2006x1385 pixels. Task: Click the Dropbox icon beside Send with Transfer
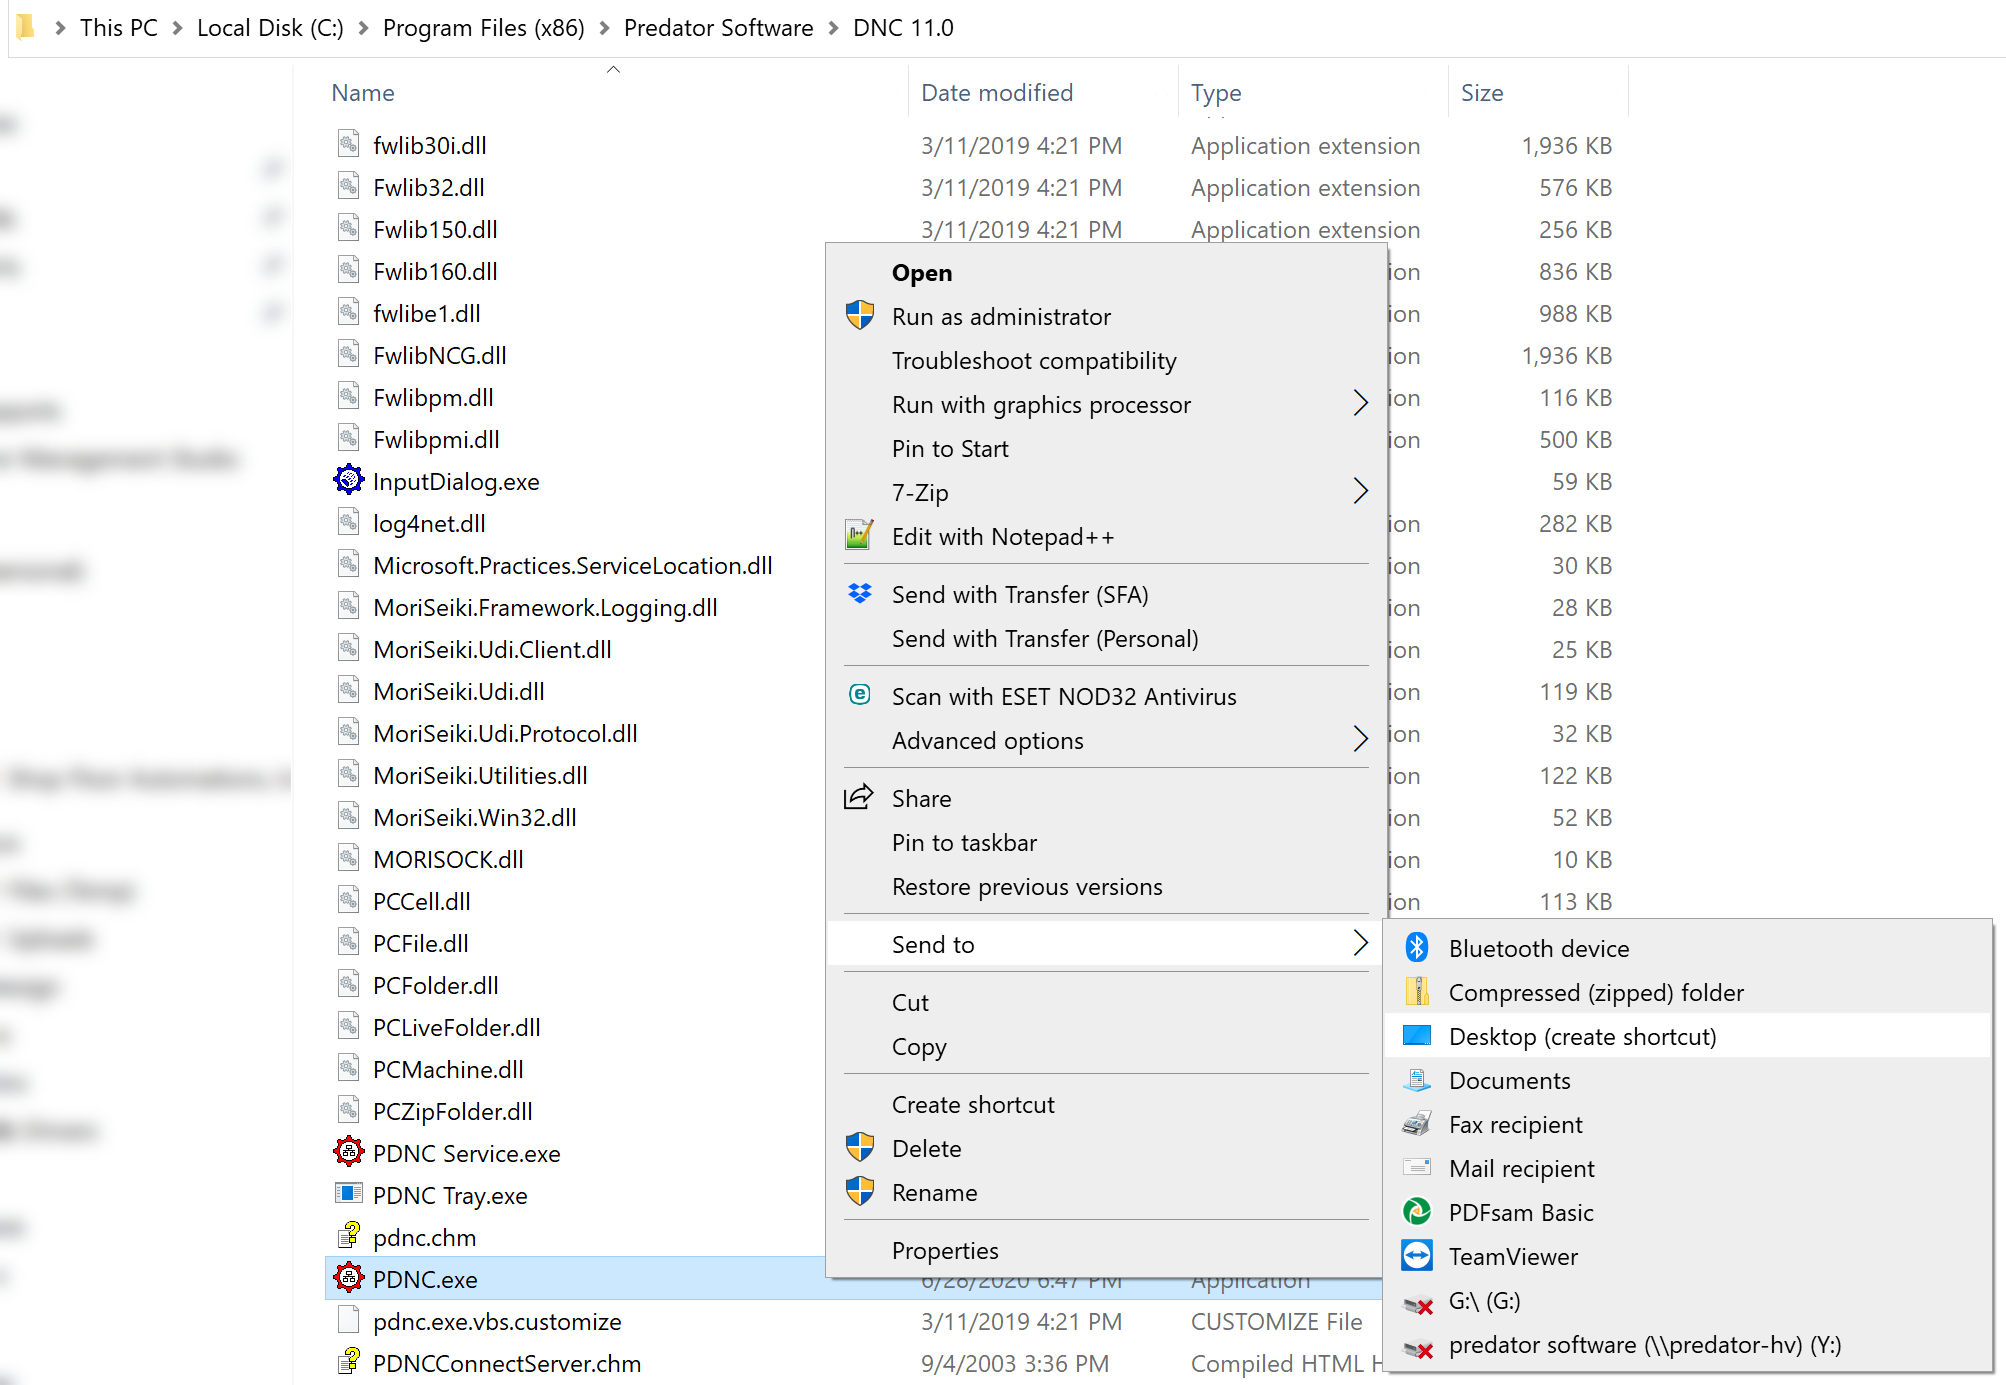click(860, 593)
